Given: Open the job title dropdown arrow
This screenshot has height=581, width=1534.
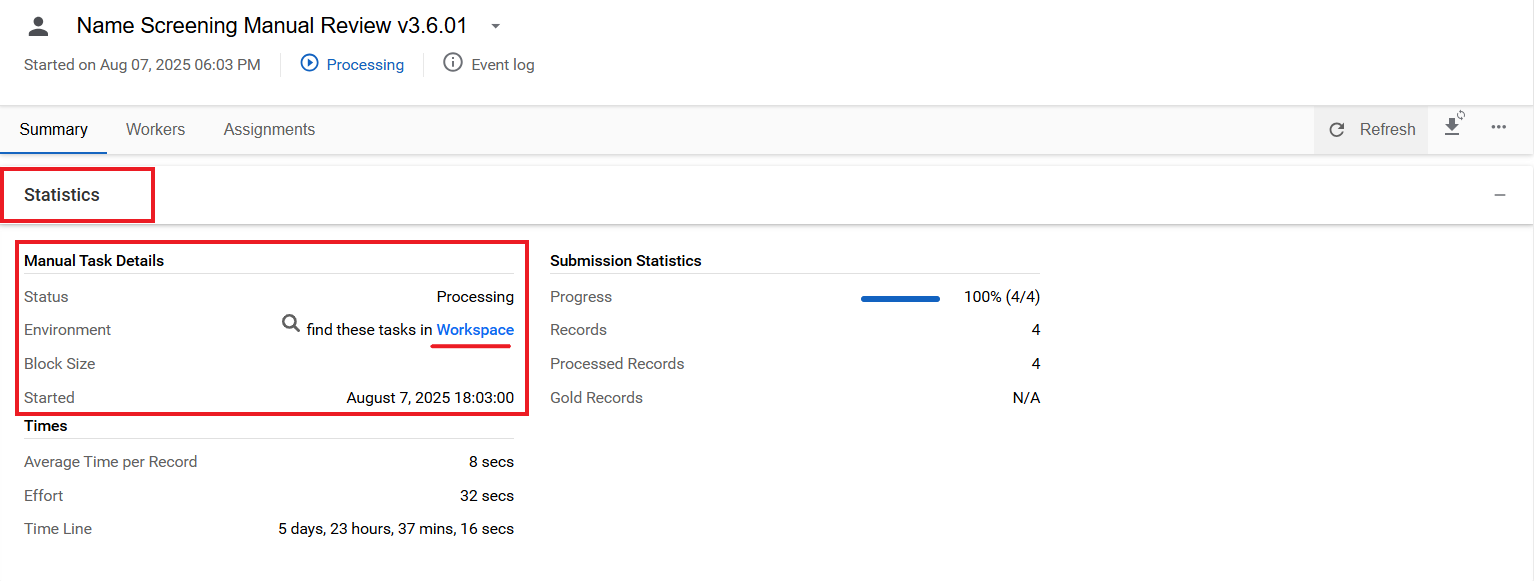Looking at the screenshot, I should pyautogui.click(x=495, y=27).
